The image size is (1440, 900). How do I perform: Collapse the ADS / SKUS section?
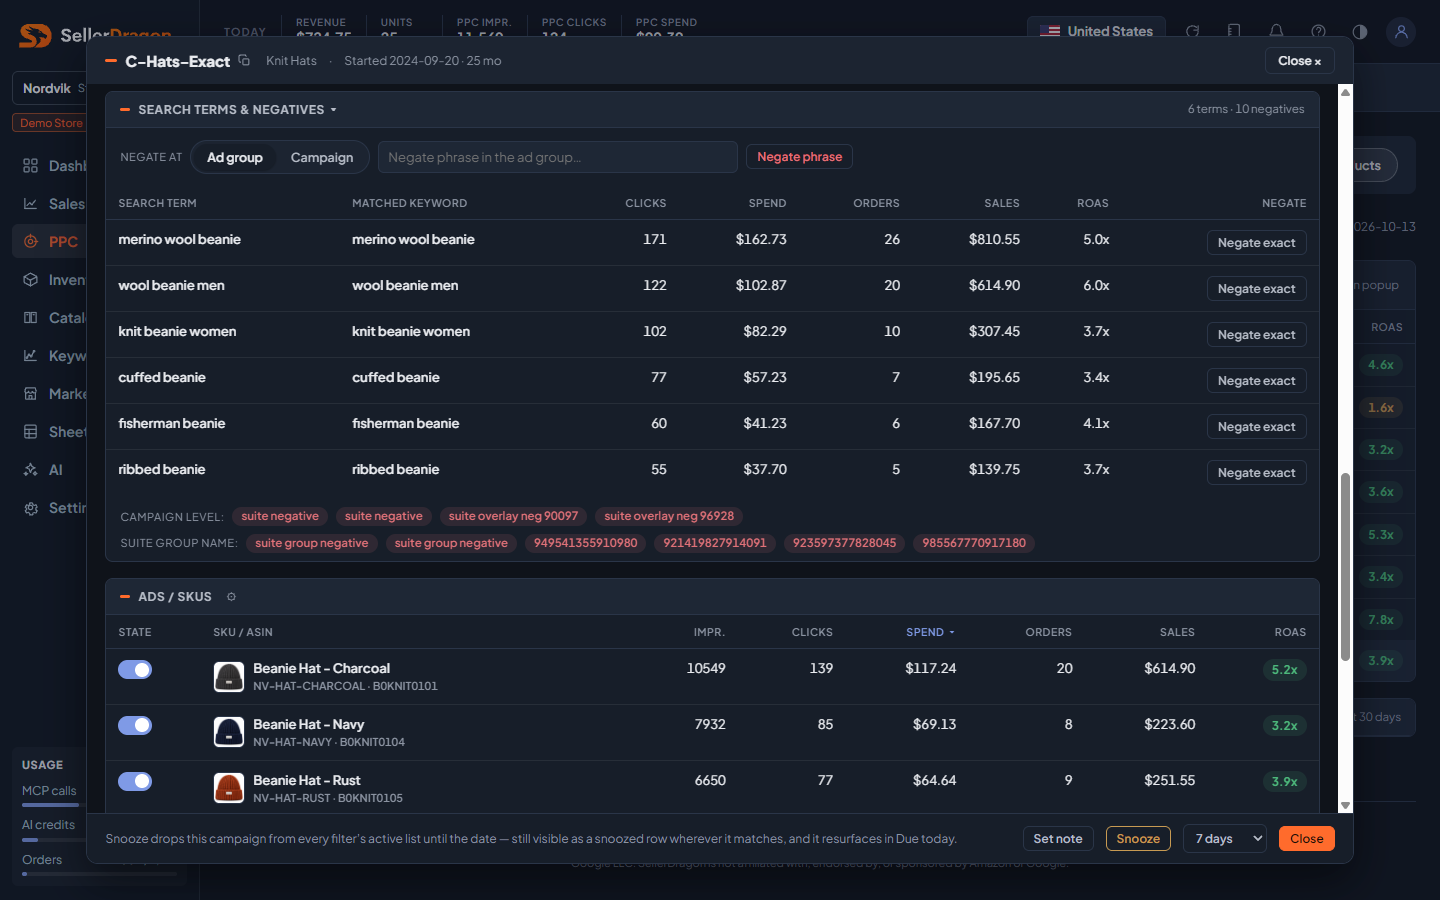click(x=125, y=597)
